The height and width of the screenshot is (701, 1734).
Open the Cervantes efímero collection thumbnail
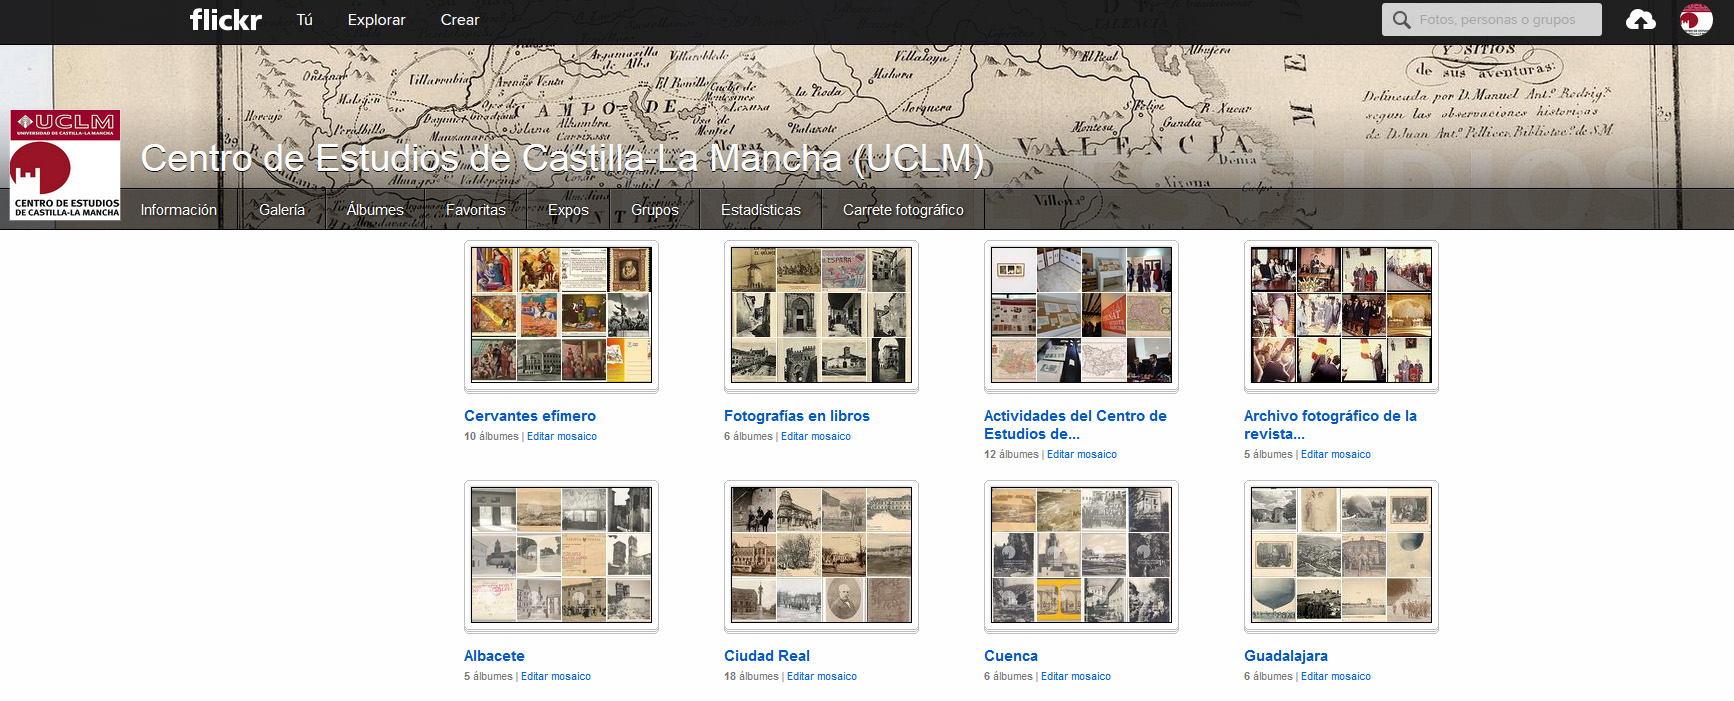point(561,316)
